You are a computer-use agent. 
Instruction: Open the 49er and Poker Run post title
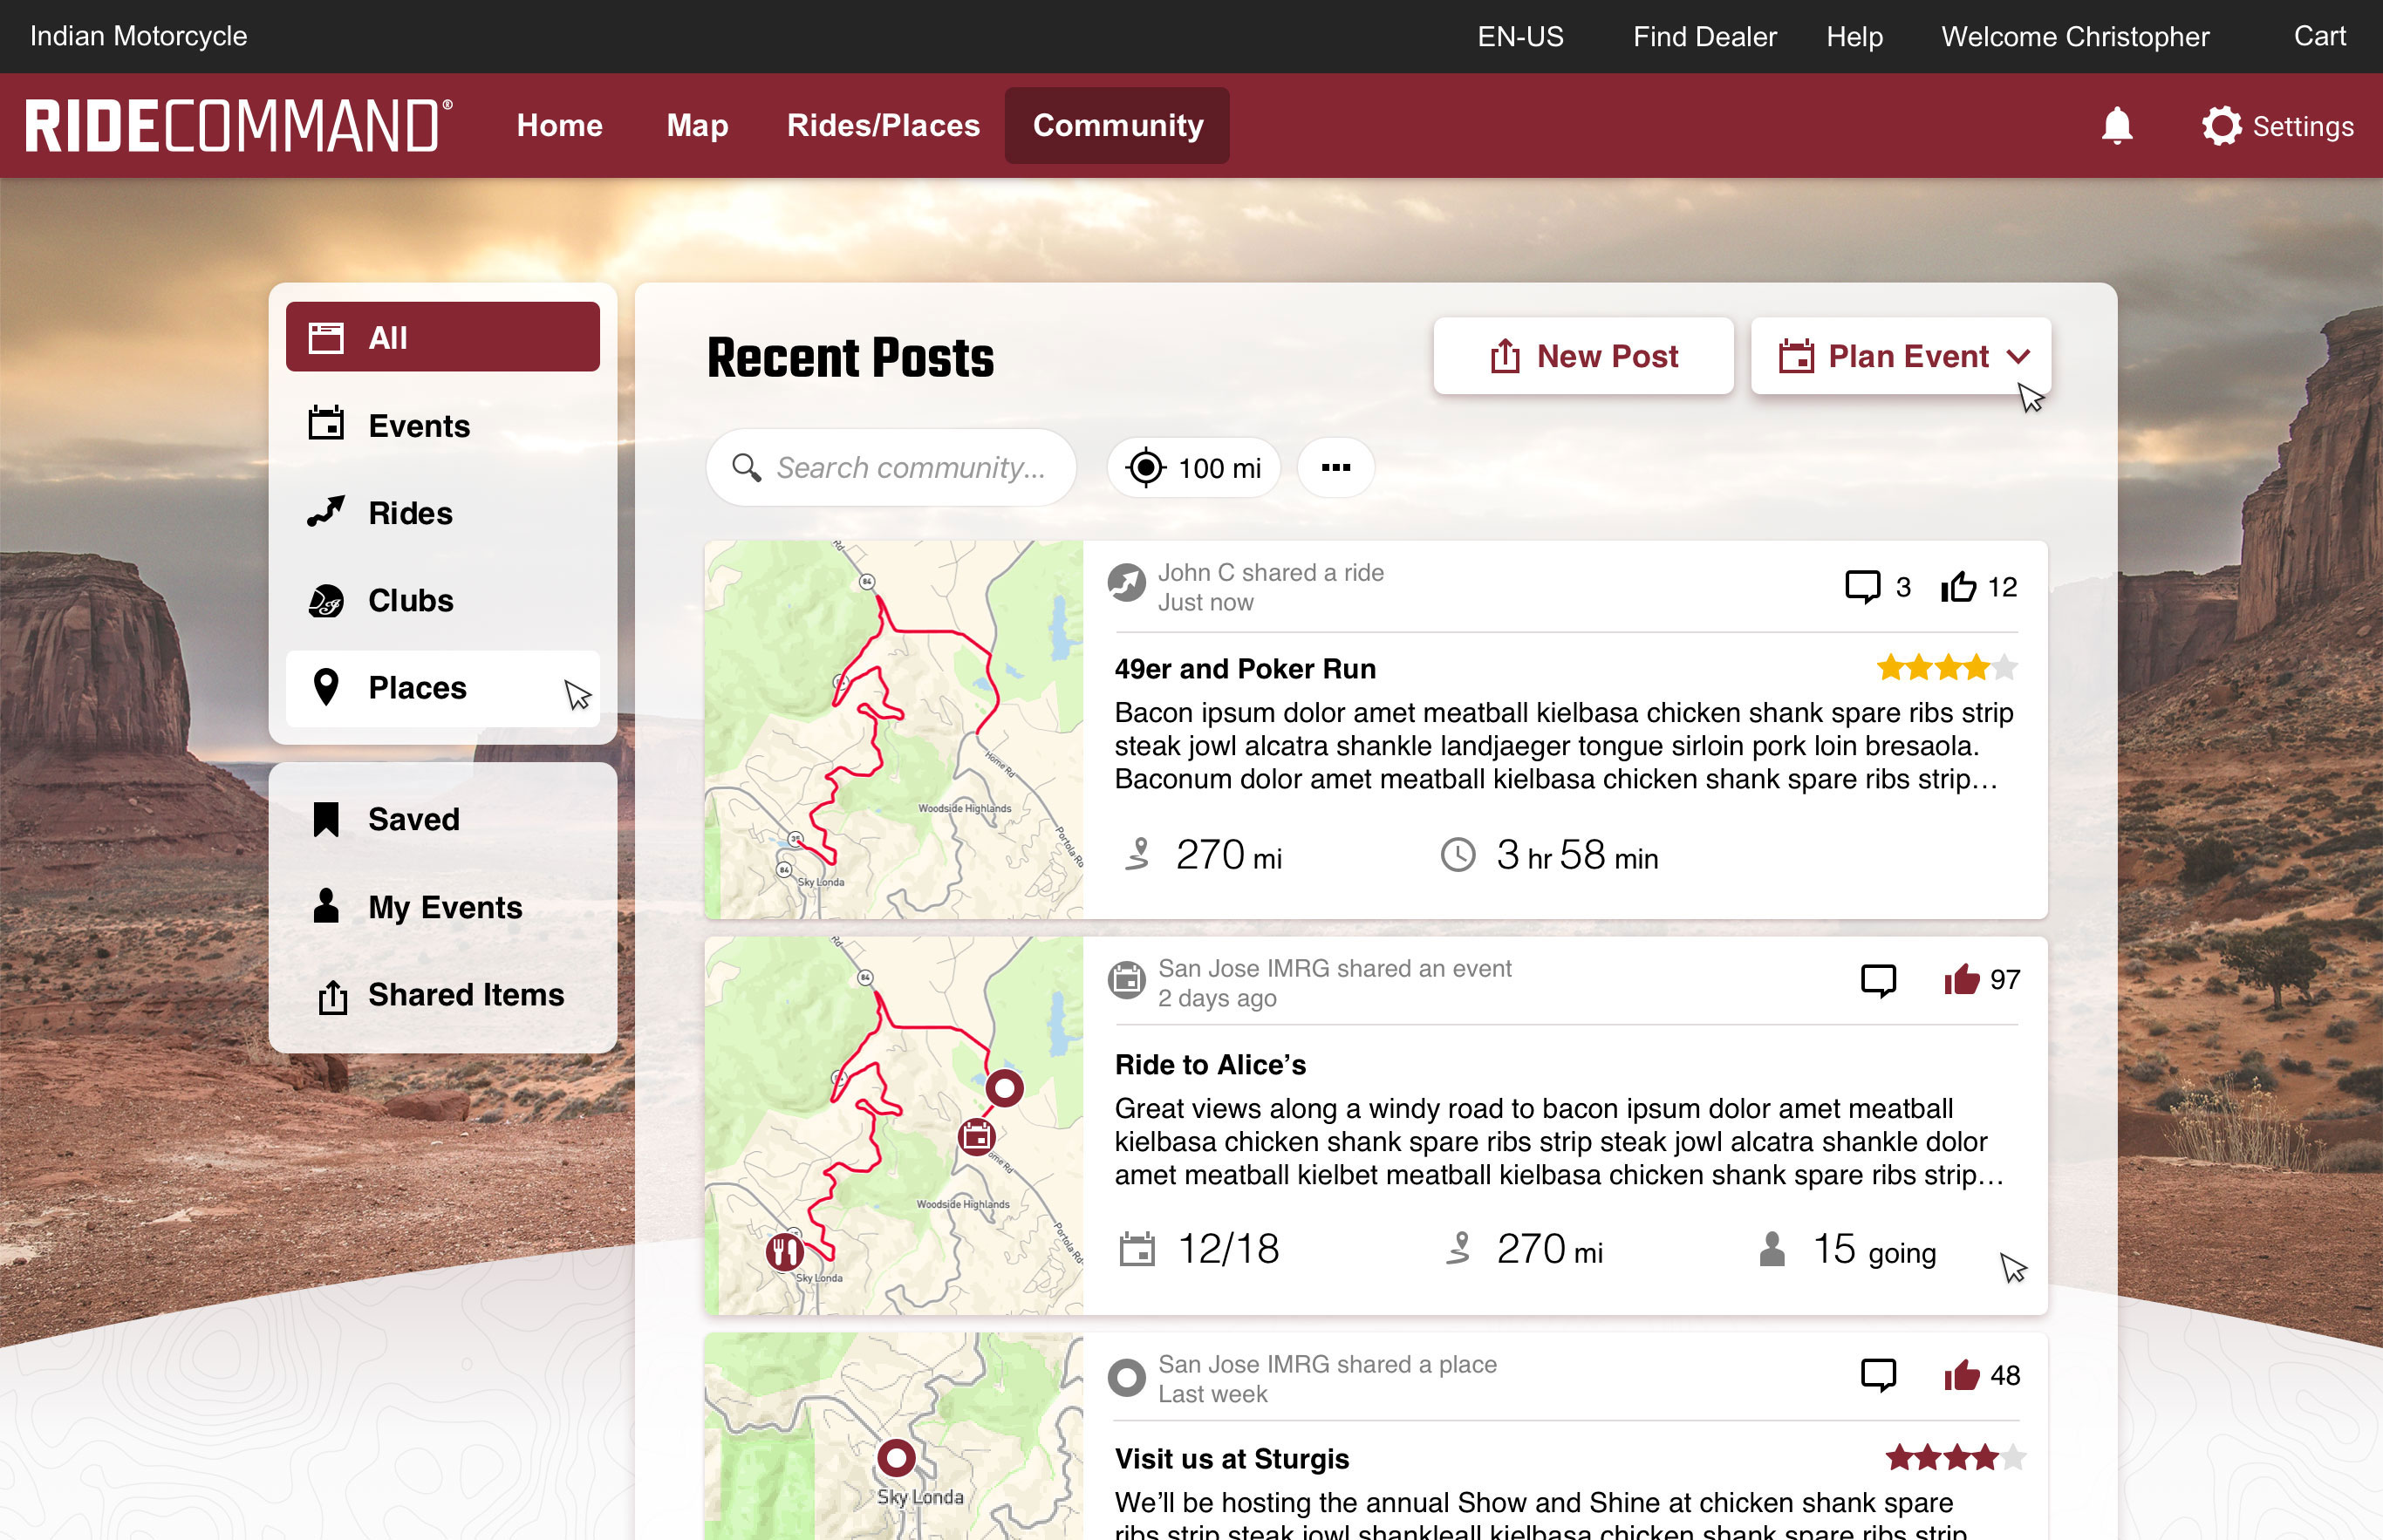pyautogui.click(x=1245, y=668)
